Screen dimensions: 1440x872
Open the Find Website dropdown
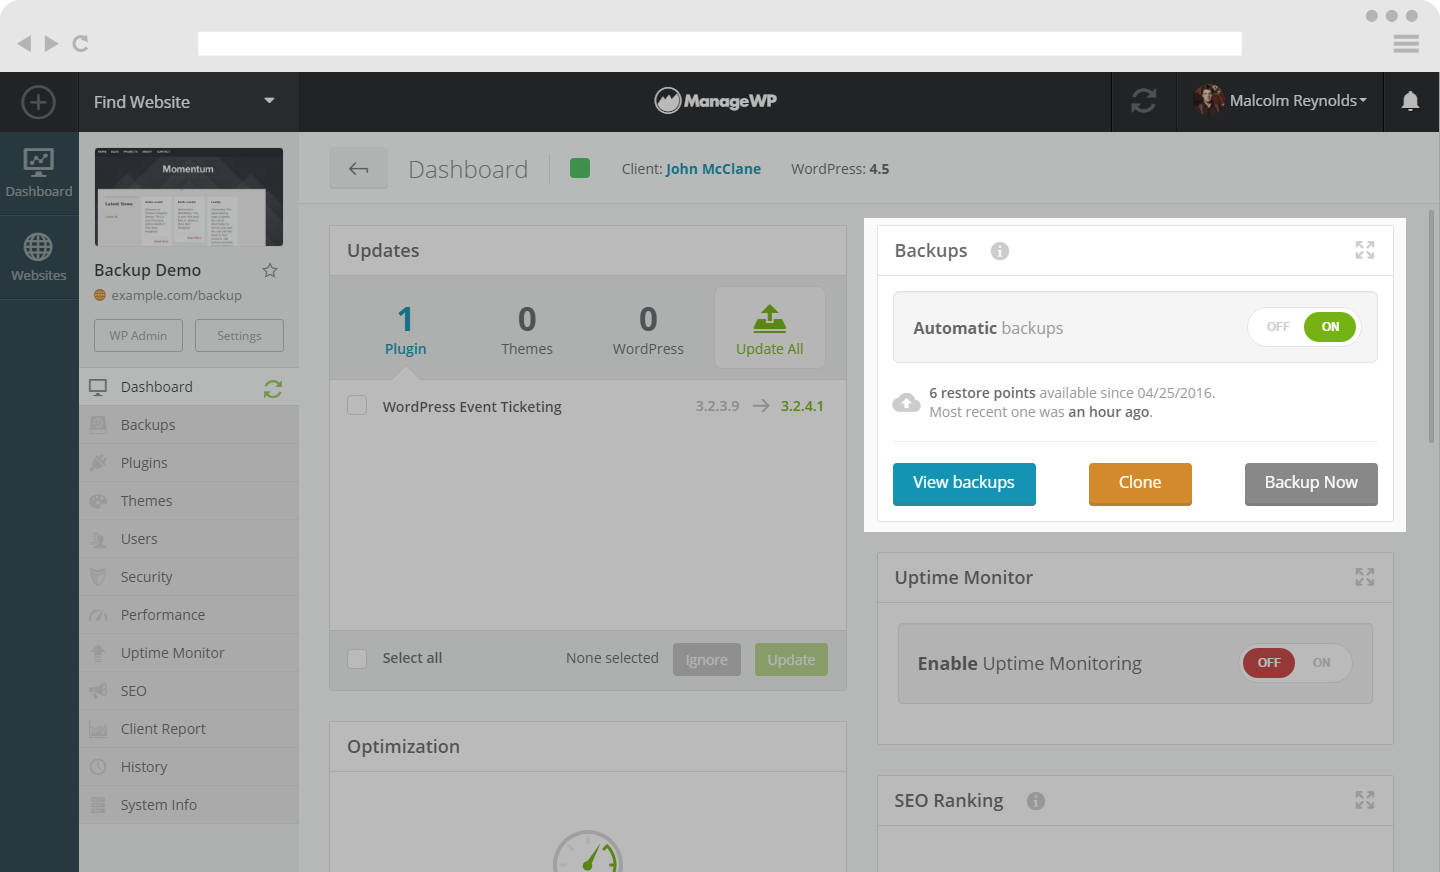pyautogui.click(x=189, y=102)
